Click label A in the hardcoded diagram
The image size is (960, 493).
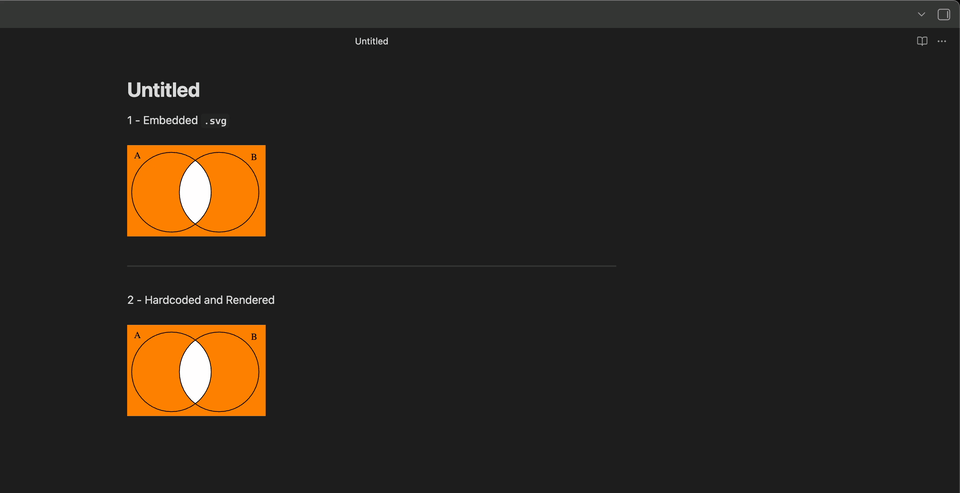pyautogui.click(x=137, y=335)
